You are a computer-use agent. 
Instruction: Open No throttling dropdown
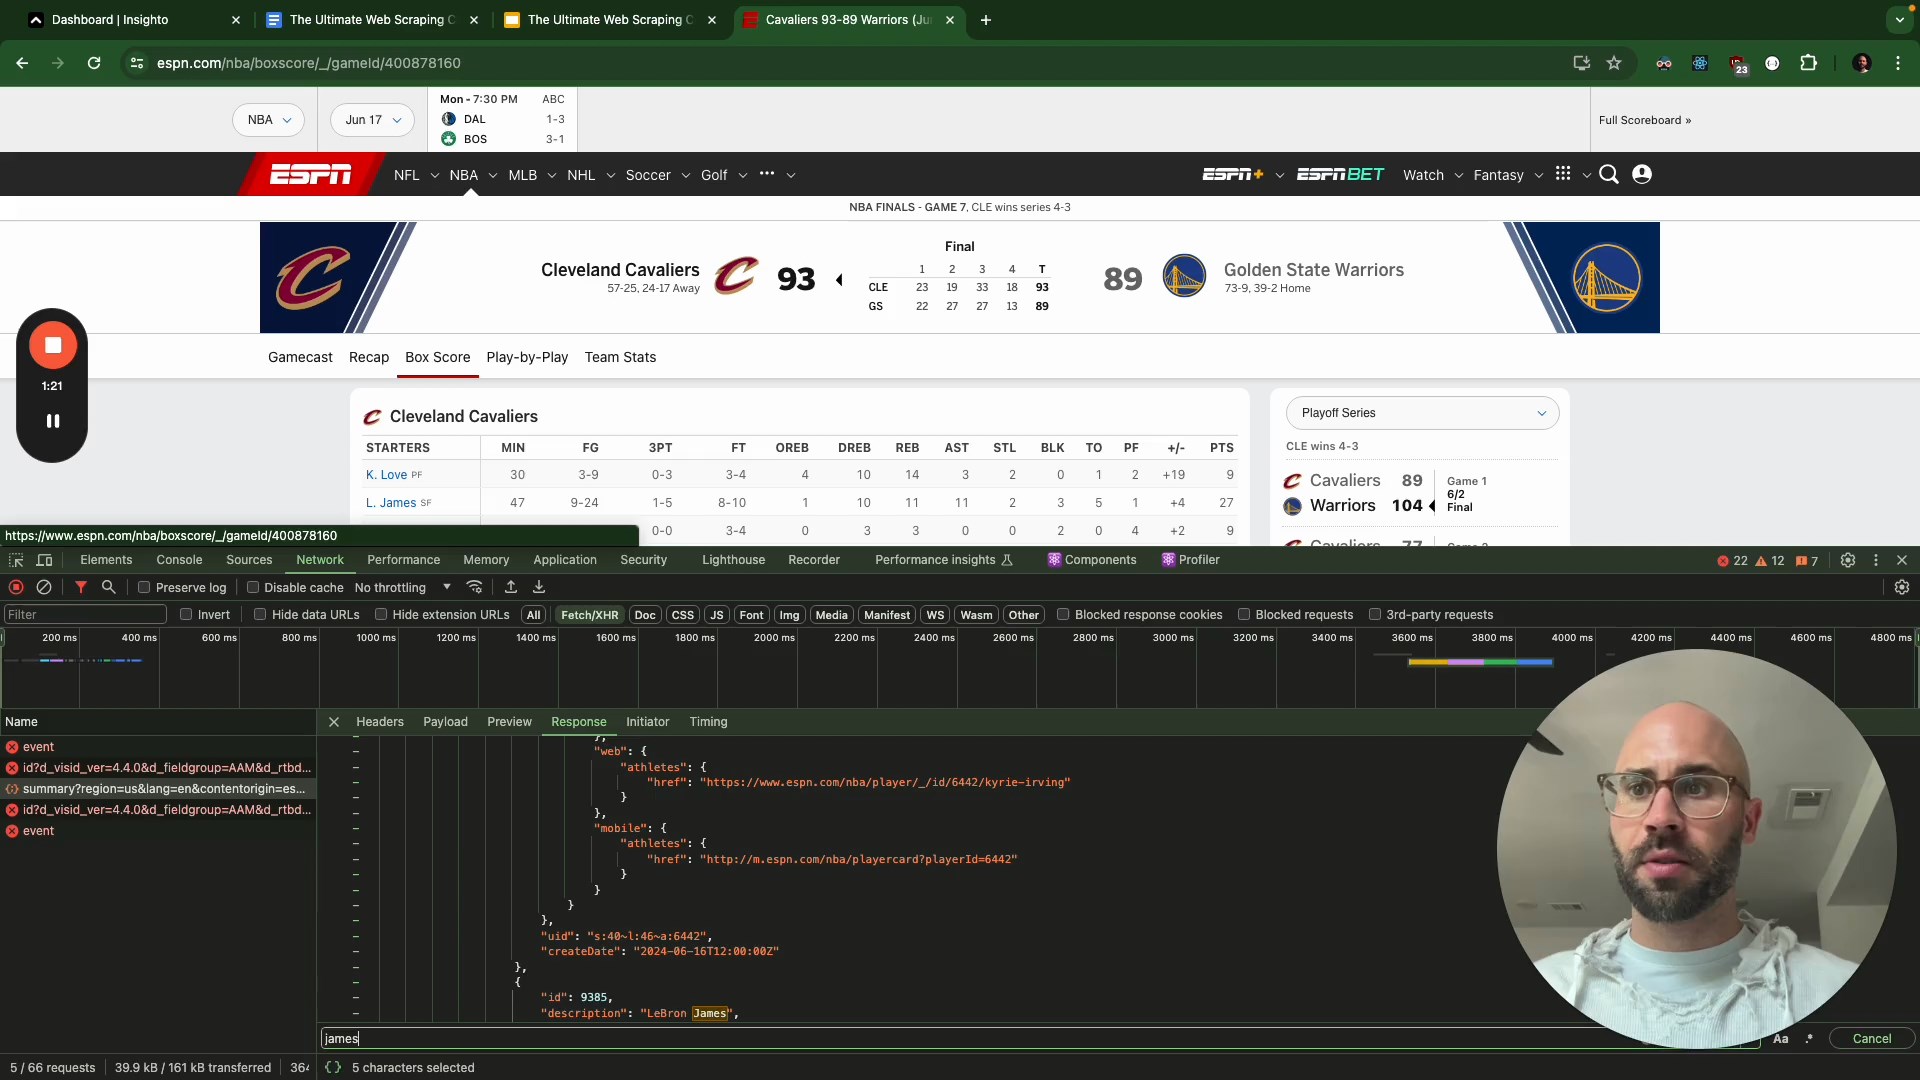pyautogui.click(x=403, y=588)
